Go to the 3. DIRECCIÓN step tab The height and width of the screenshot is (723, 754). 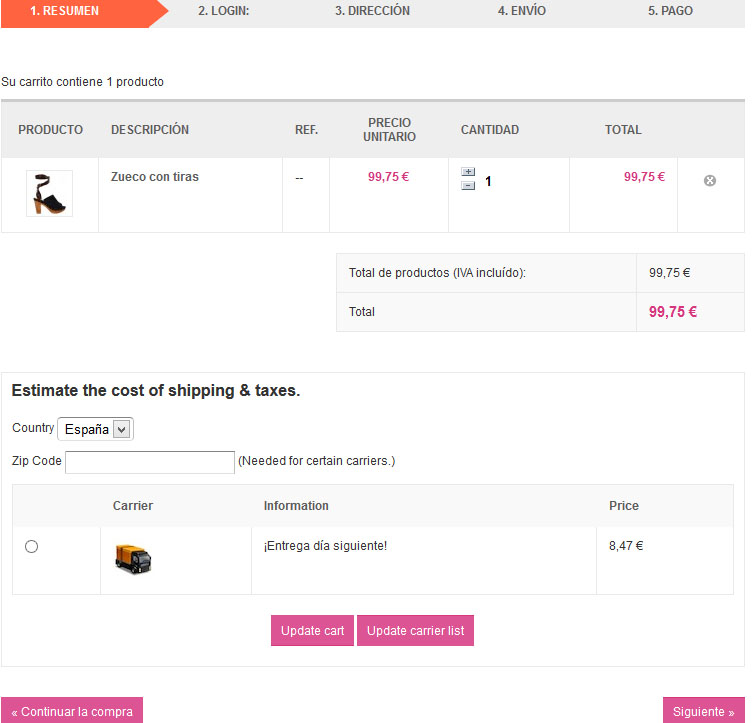click(372, 11)
